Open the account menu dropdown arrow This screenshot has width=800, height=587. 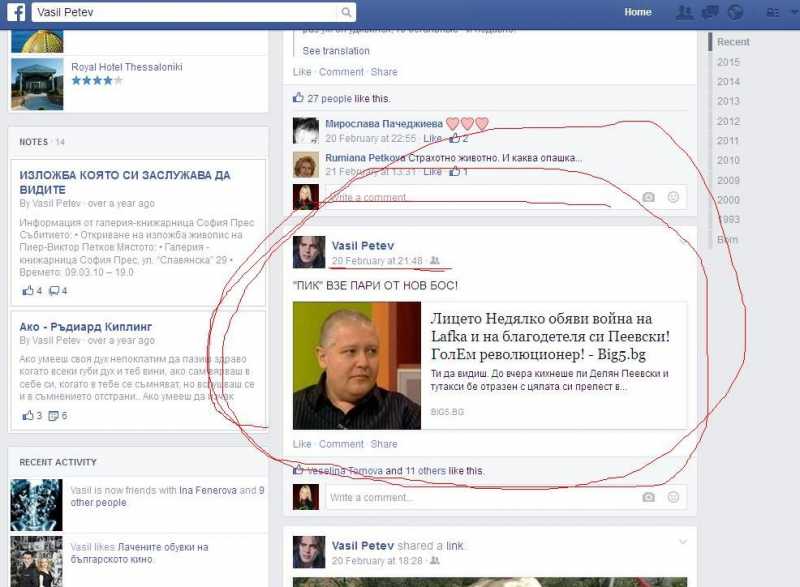pyautogui.click(x=792, y=13)
